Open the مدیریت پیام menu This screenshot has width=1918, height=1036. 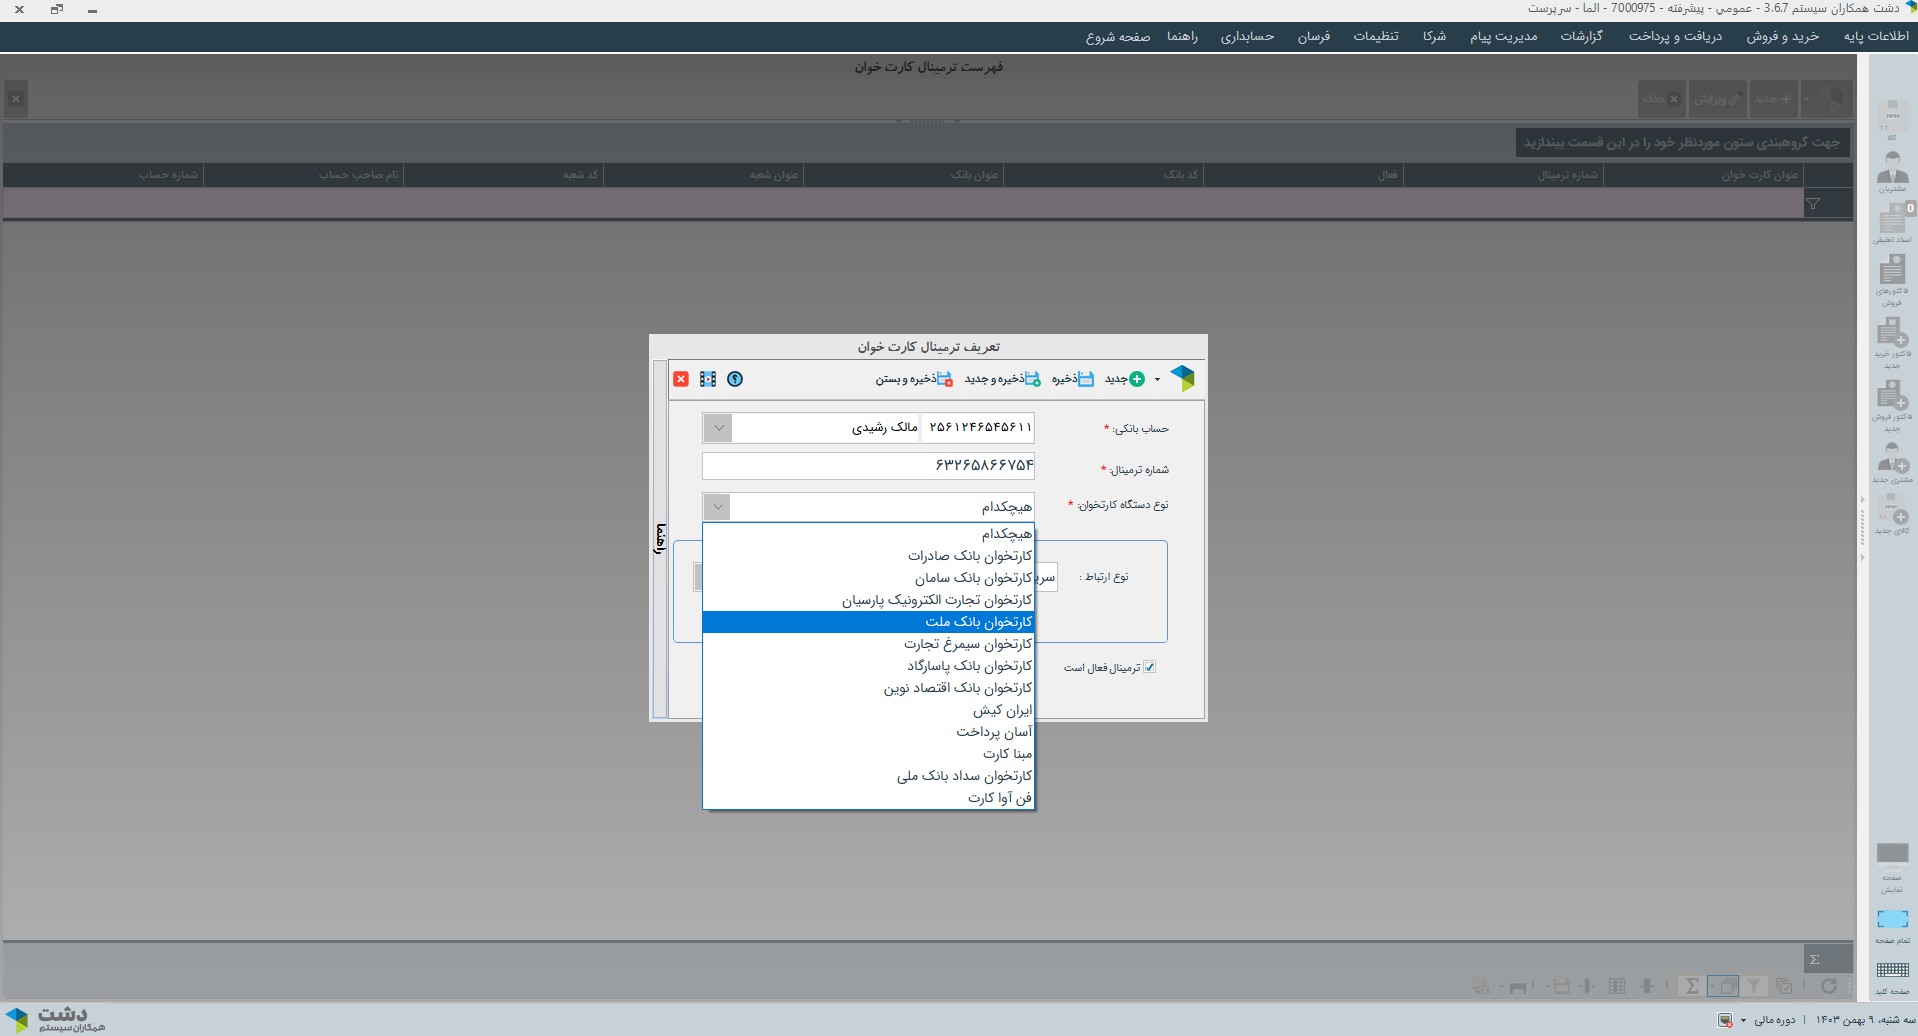point(1503,36)
